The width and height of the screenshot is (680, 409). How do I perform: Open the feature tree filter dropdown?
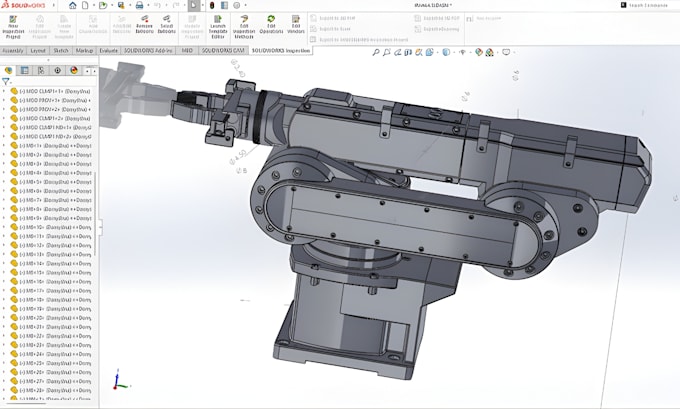click(6, 82)
